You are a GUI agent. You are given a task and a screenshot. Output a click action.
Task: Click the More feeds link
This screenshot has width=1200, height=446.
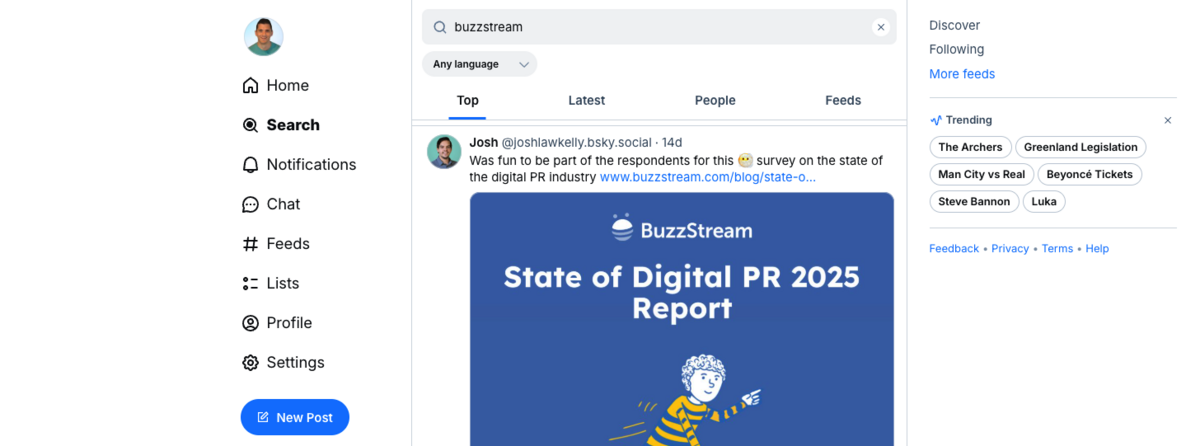tap(962, 74)
